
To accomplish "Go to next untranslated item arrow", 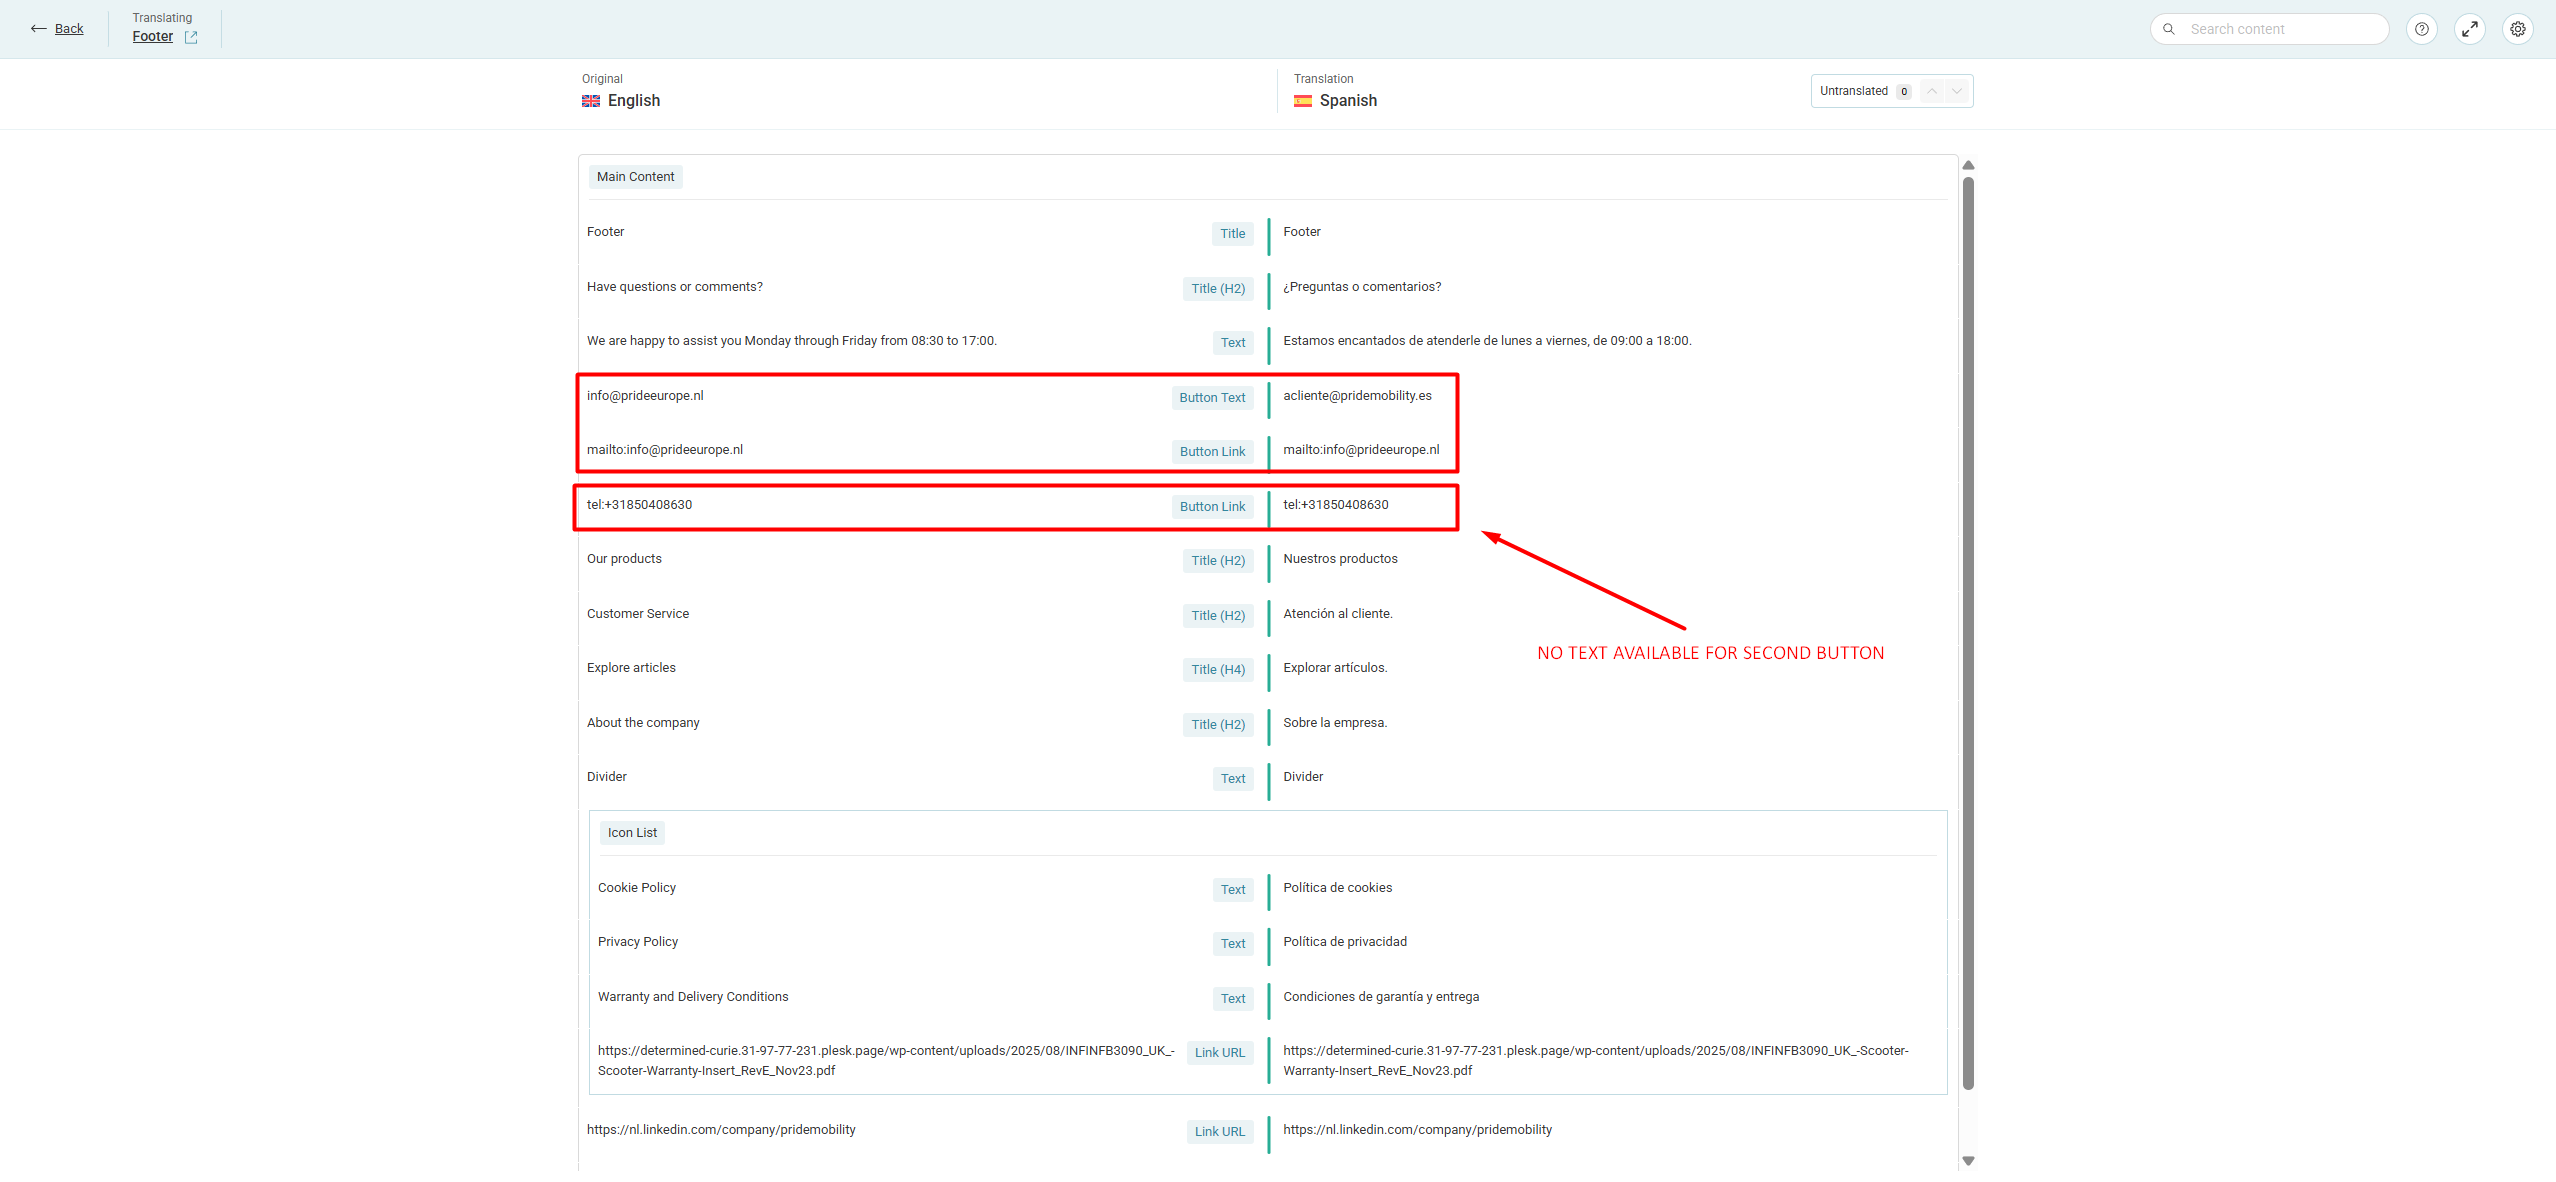I will pyautogui.click(x=1957, y=91).
